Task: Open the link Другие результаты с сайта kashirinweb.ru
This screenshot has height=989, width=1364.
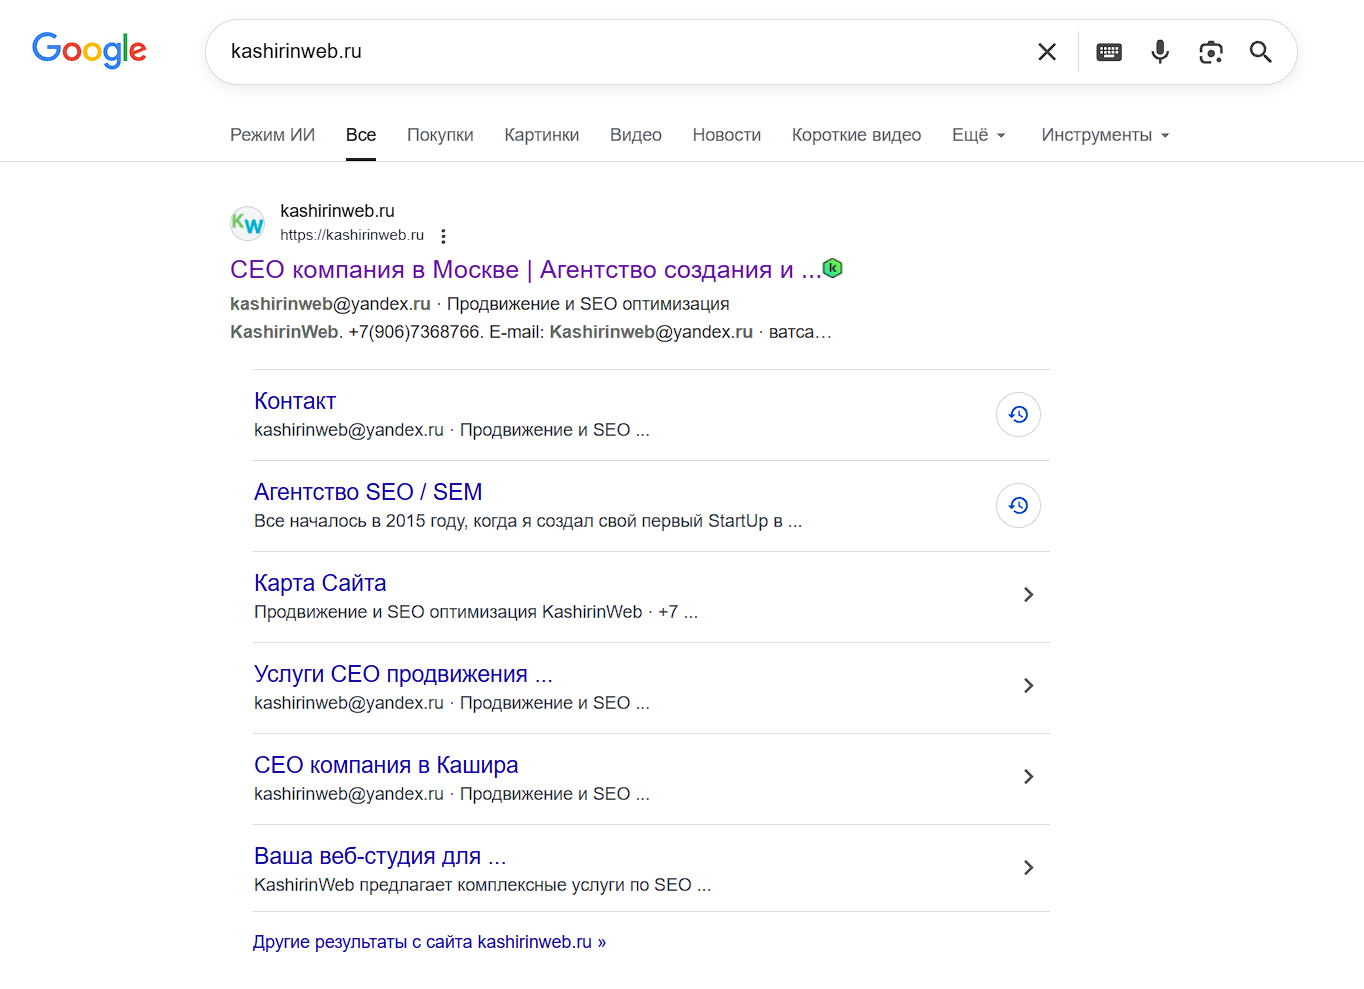Action: 429,941
